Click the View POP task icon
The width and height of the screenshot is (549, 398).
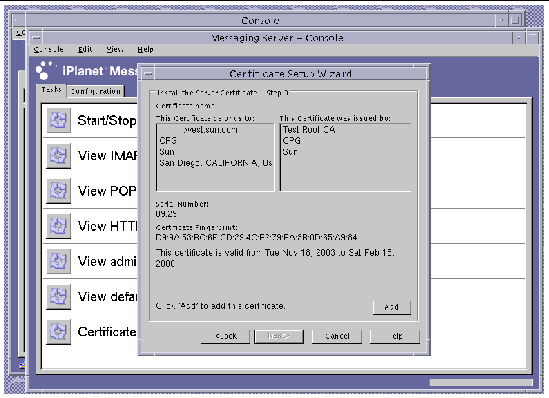58,191
